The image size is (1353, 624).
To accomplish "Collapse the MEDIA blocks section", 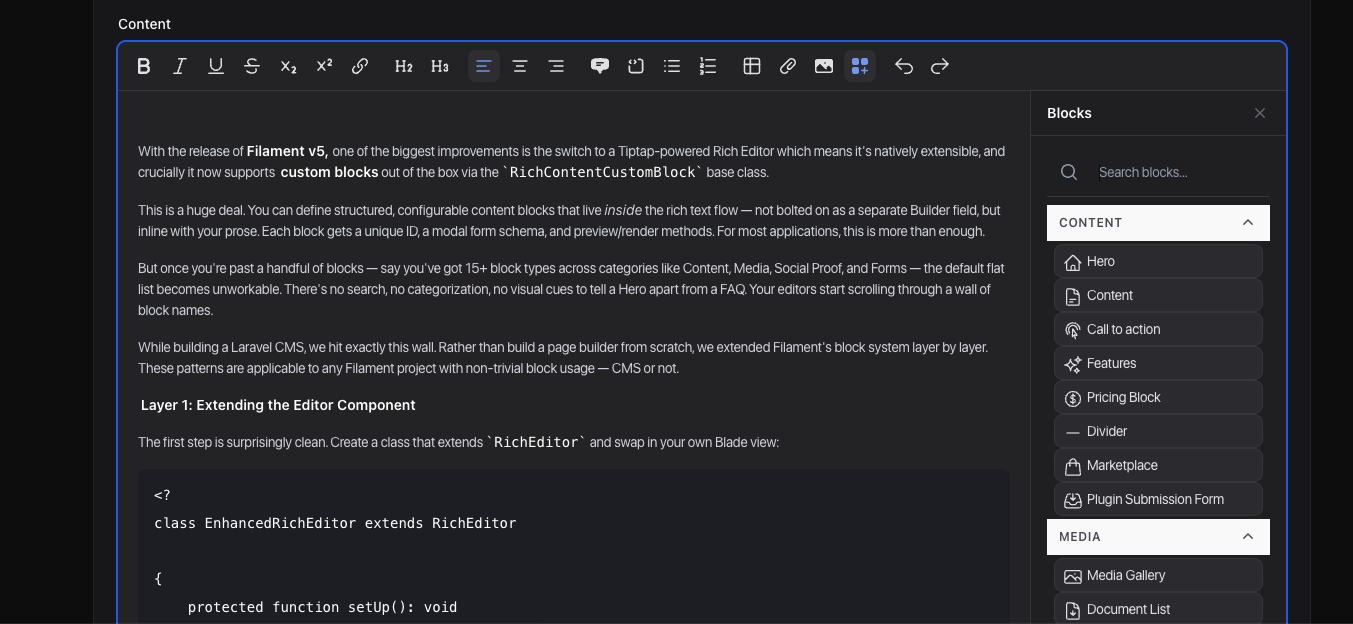I will coord(1248,537).
